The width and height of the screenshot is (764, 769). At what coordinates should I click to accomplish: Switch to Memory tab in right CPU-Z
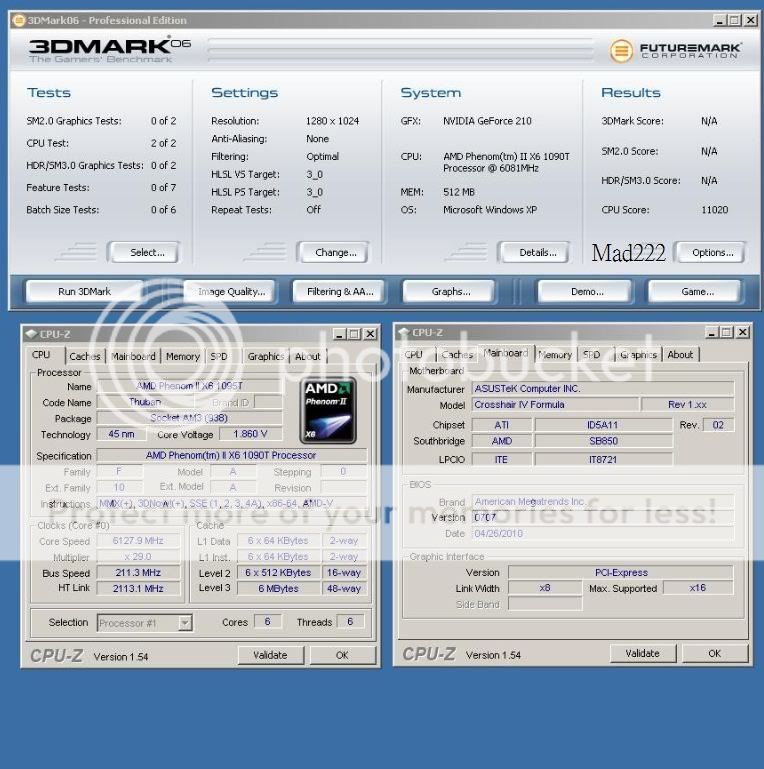pyautogui.click(x=555, y=355)
